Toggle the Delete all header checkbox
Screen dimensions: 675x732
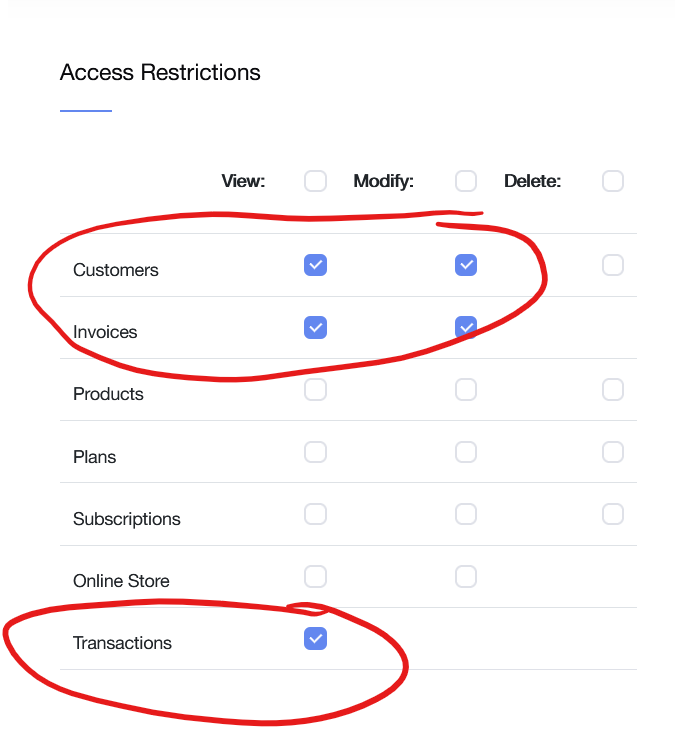pyautogui.click(x=613, y=181)
